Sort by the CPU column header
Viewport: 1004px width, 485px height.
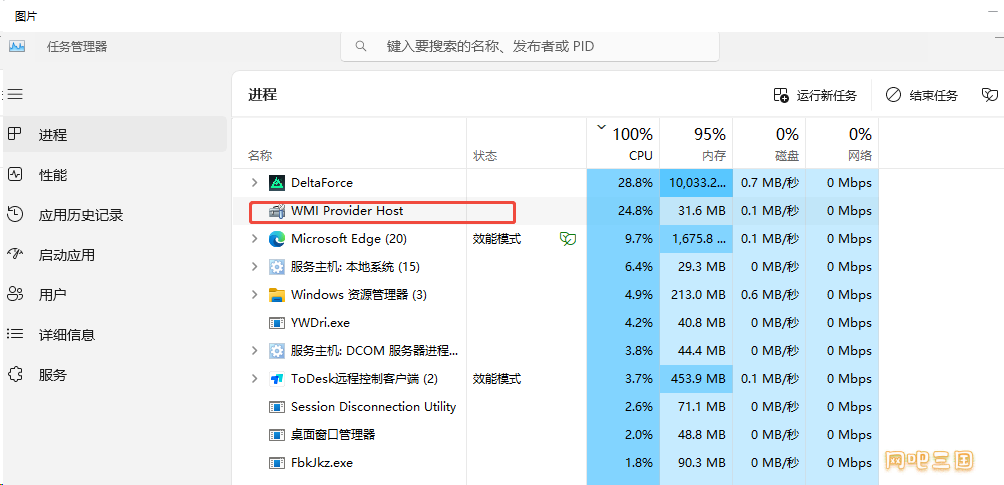click(623, 143)
